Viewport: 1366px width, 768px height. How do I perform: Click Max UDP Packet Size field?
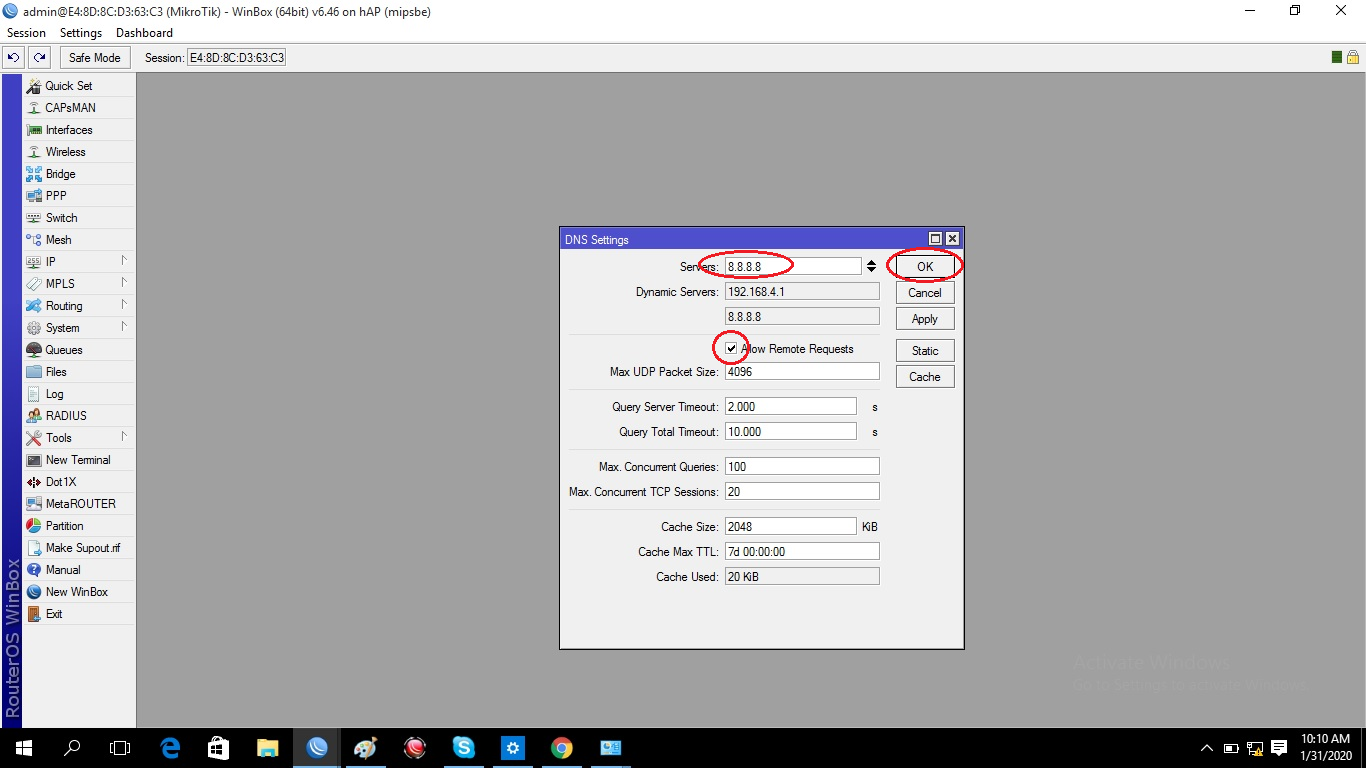coord(802,372)
